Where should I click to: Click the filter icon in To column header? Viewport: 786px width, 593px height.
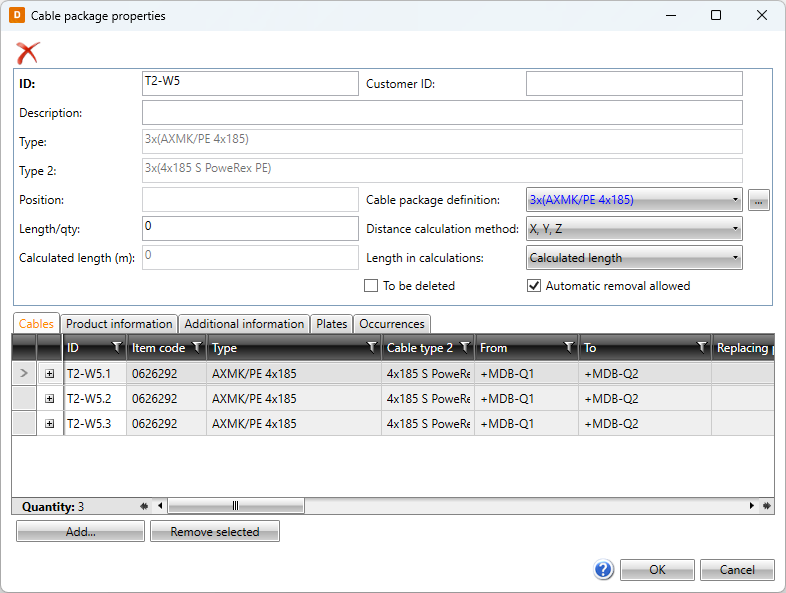coord(702,347)
